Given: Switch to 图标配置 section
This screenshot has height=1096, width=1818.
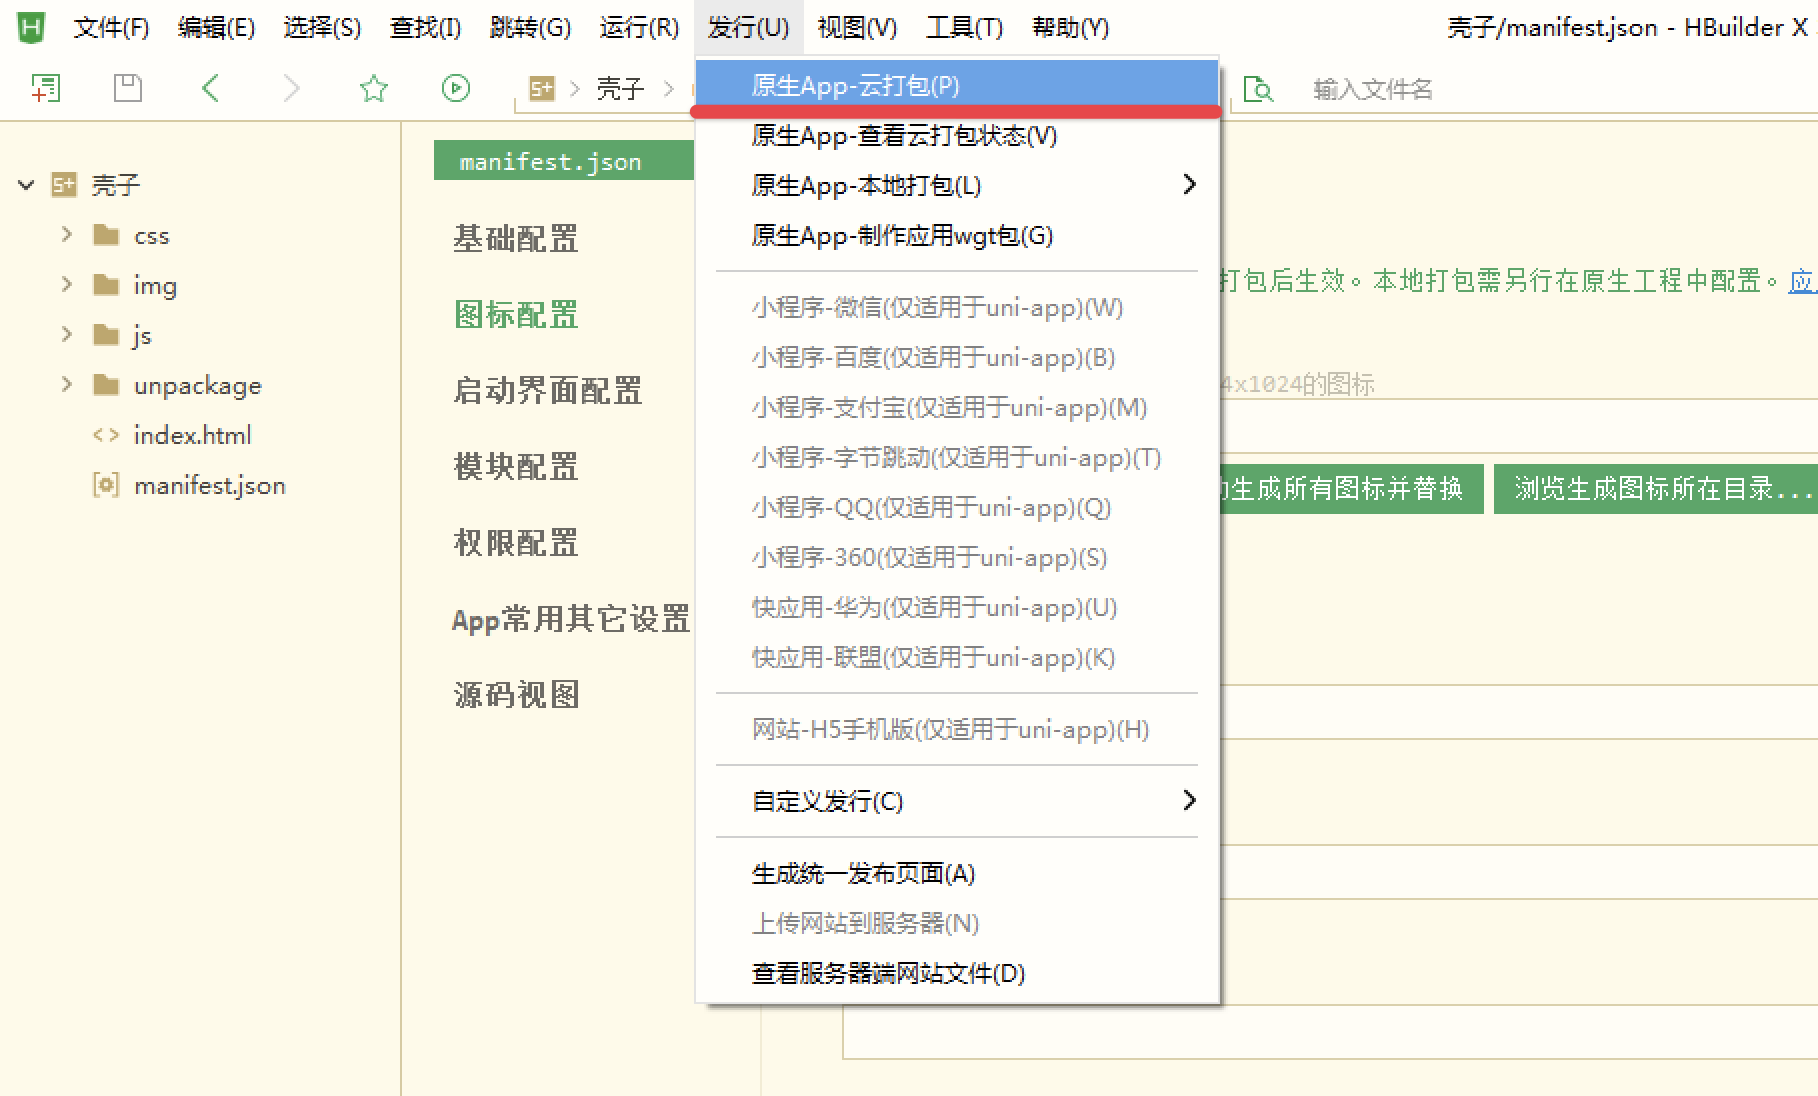Looking at the screenshot, I should pyautogui.click(x=516, y=315).
